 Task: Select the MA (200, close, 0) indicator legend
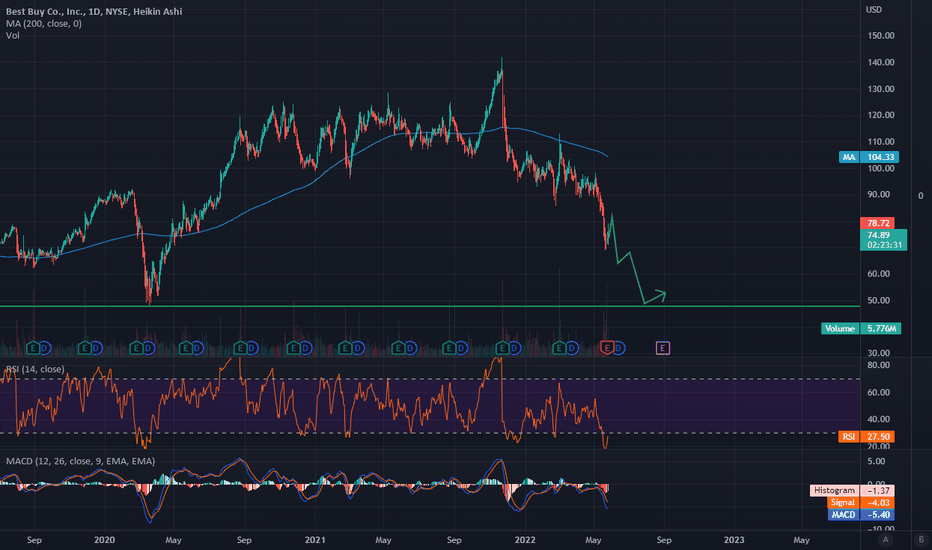click(44, 24)
